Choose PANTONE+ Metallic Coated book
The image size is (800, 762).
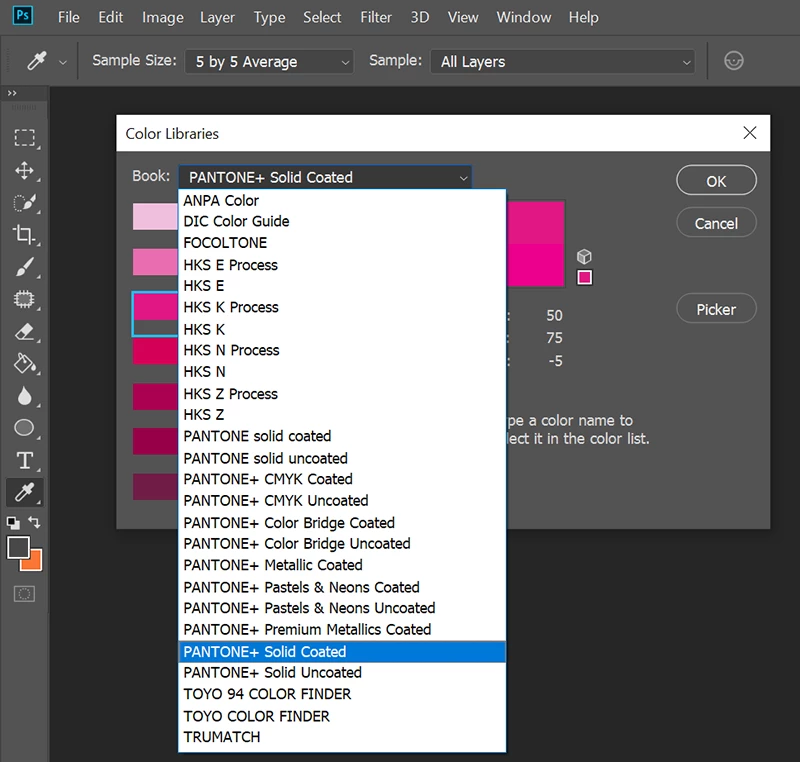click(x=342, y=565)
